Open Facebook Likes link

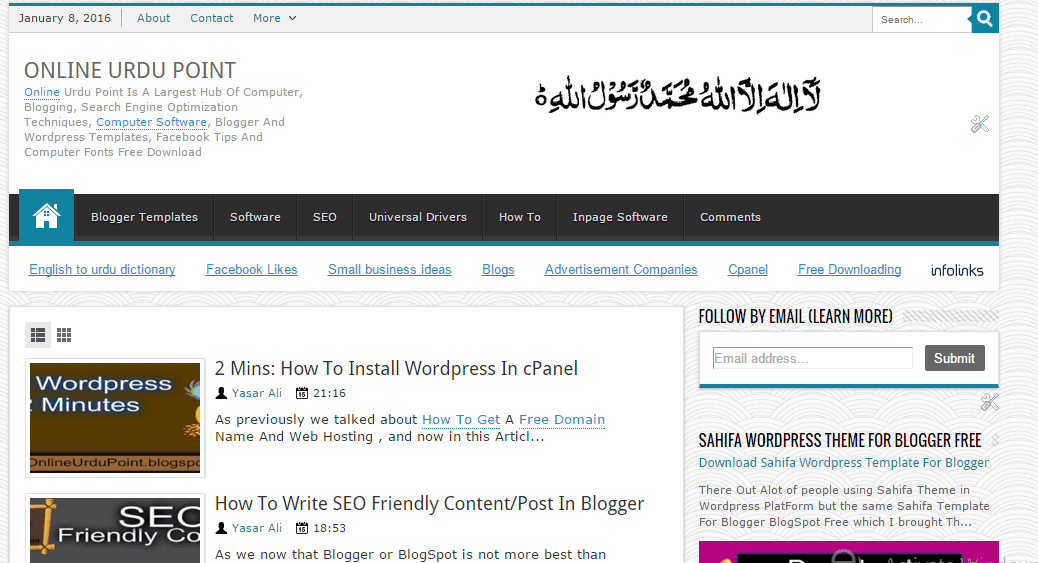(252, 270)
